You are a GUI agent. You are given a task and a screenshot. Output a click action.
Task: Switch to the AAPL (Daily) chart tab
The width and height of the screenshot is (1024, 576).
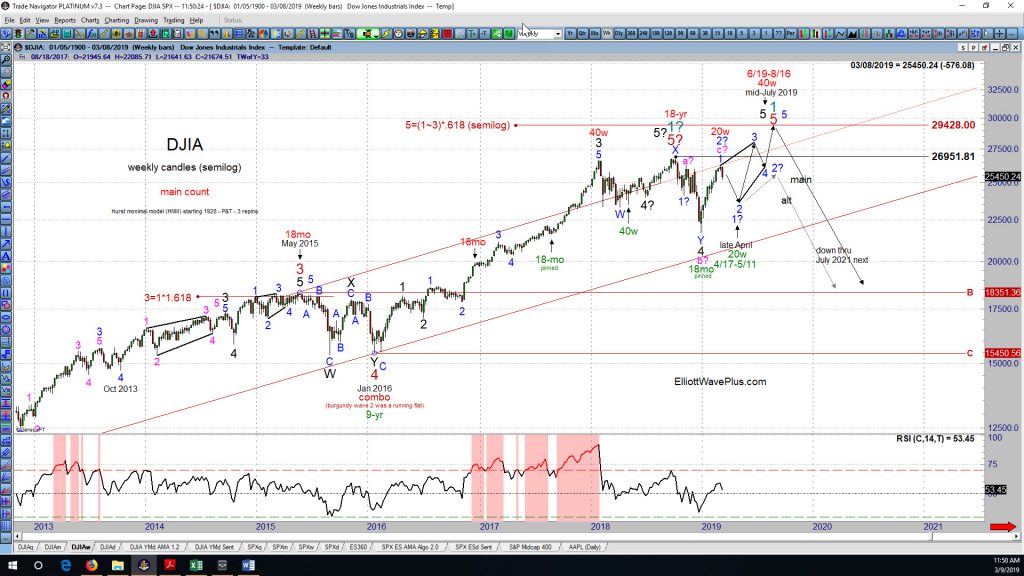pos(584,547)
